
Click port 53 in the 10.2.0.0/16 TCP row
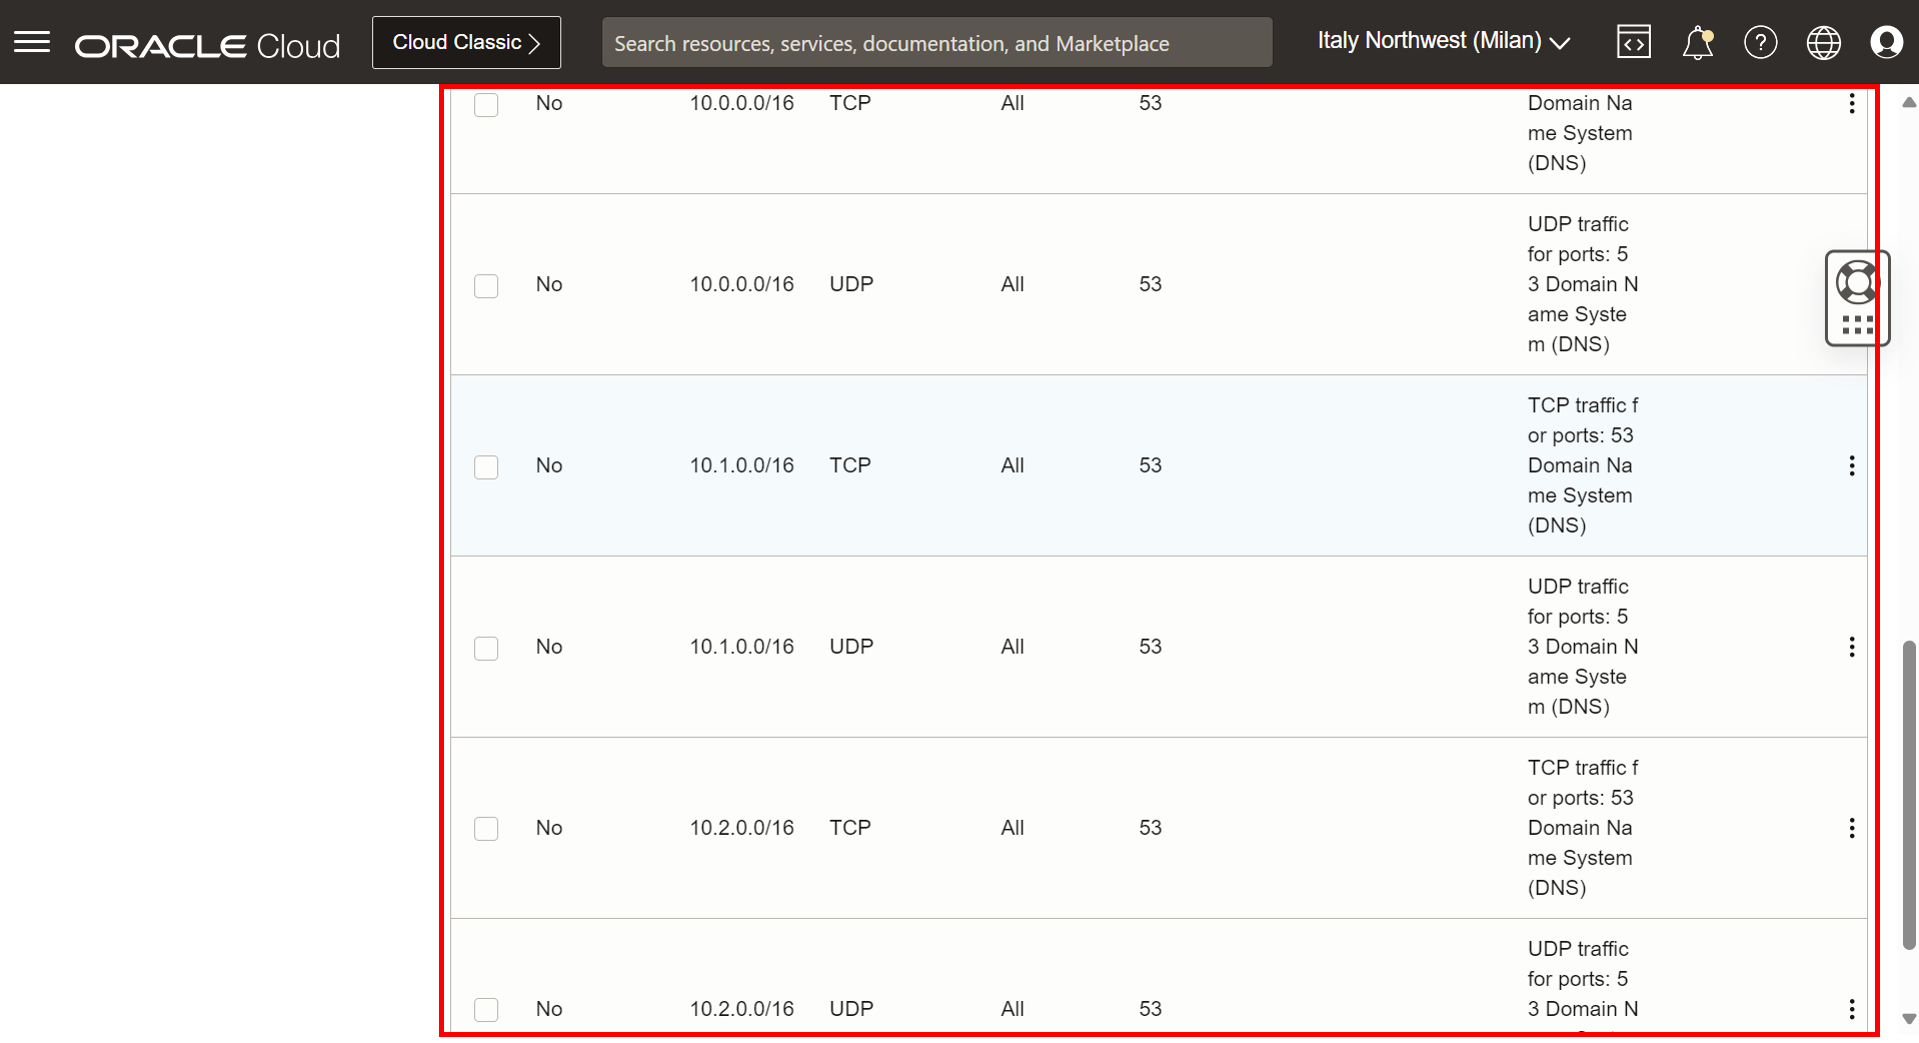[1150, 827]
